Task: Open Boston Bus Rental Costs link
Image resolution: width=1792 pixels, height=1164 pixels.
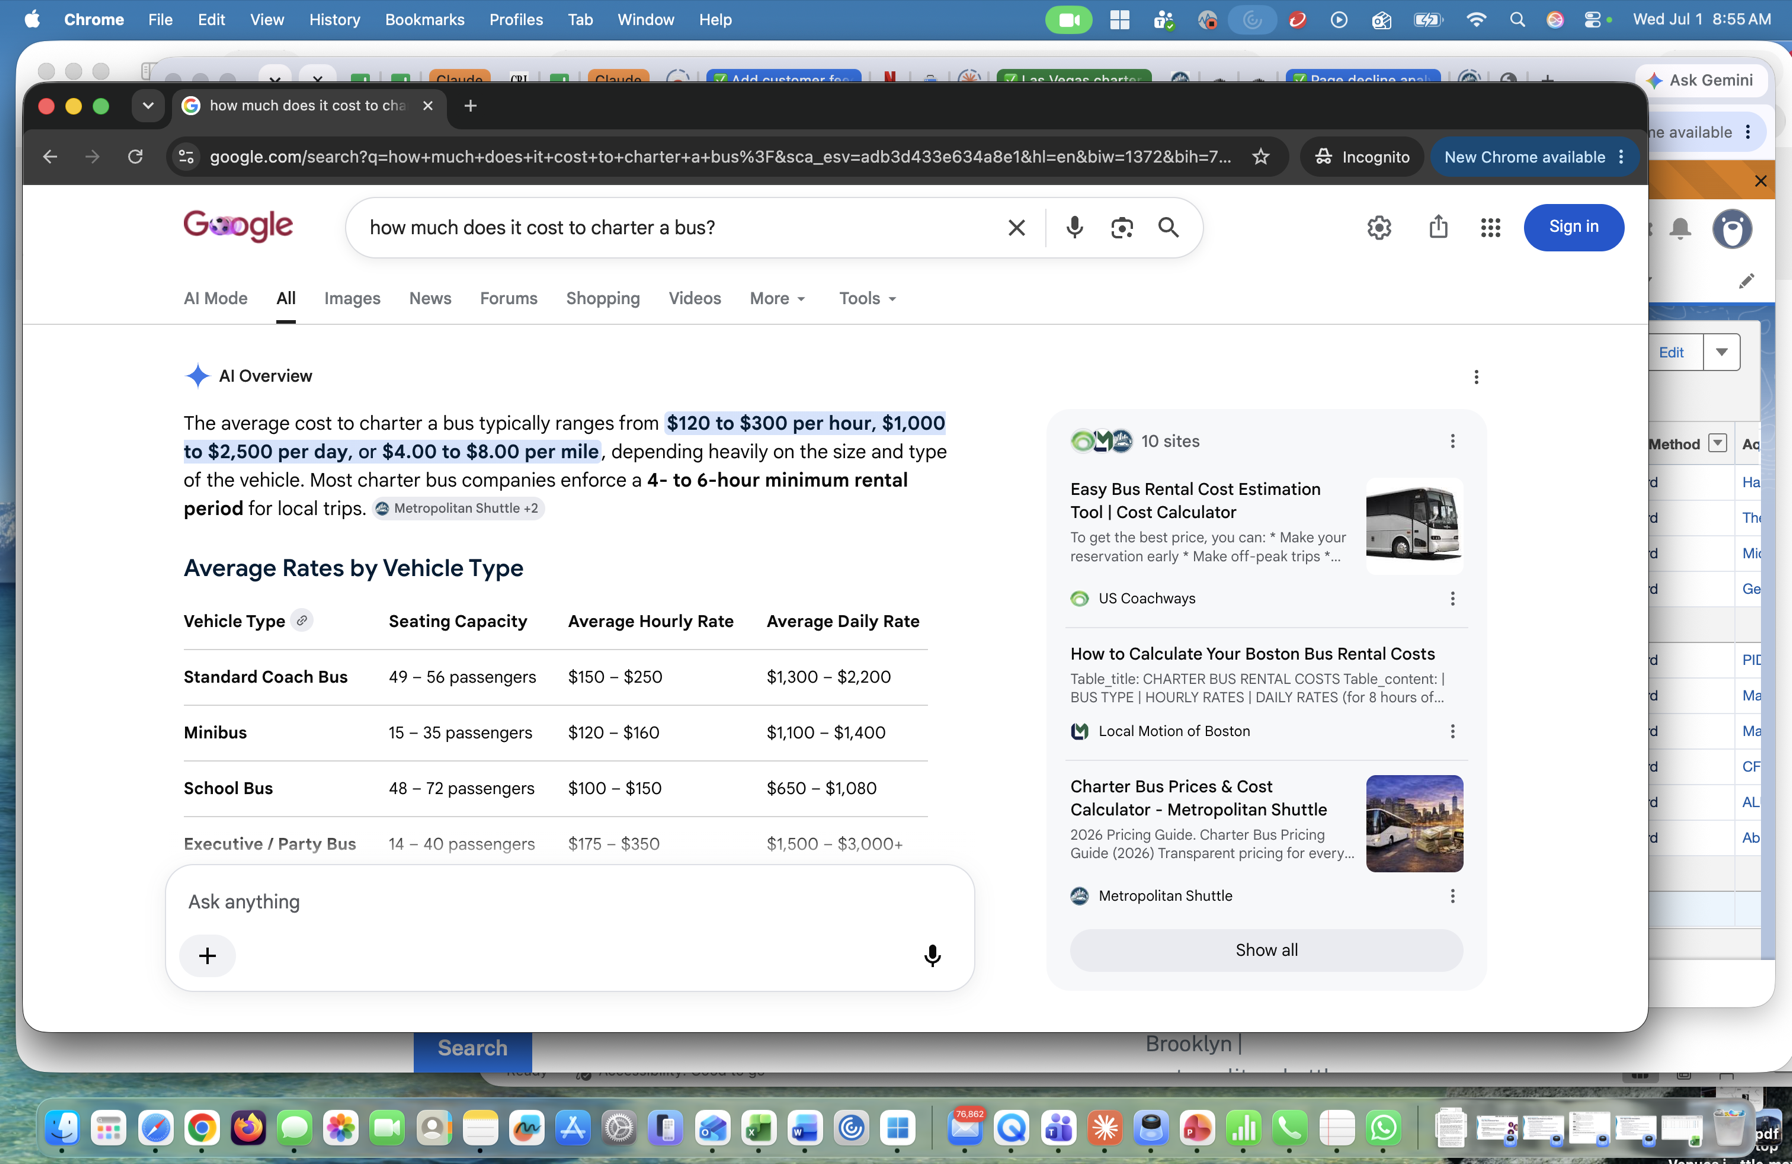Action: click(x=1252, y=654)
